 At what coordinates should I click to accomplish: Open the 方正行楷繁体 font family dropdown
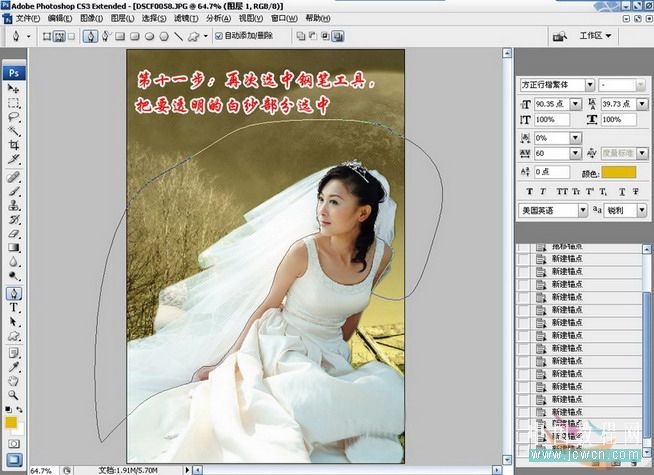[589, 85]
